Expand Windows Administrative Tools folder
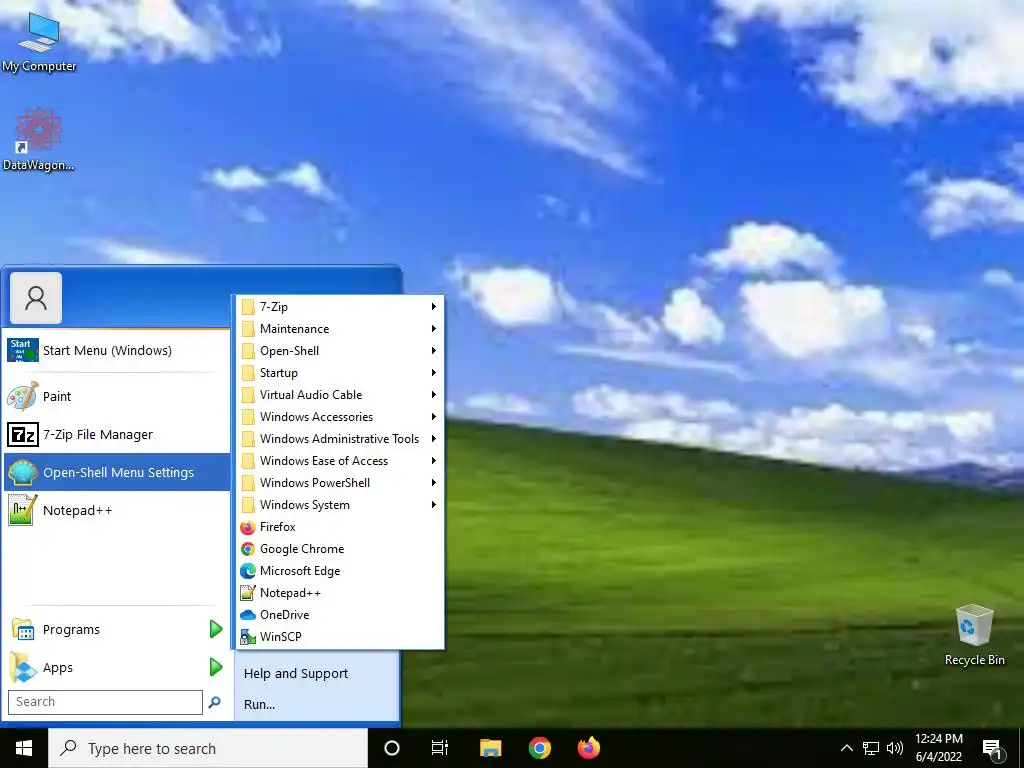Screen dimensions: 1024x768 pos(339,439)
